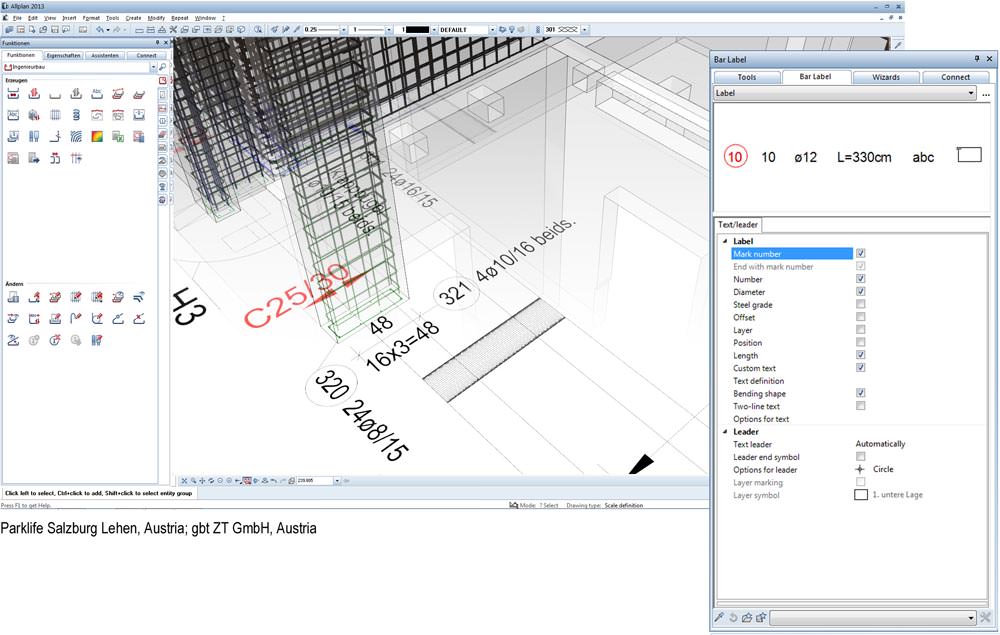Enable the Position checkbox
This screenshot has width=1000, height=635.
click(860, 342)
